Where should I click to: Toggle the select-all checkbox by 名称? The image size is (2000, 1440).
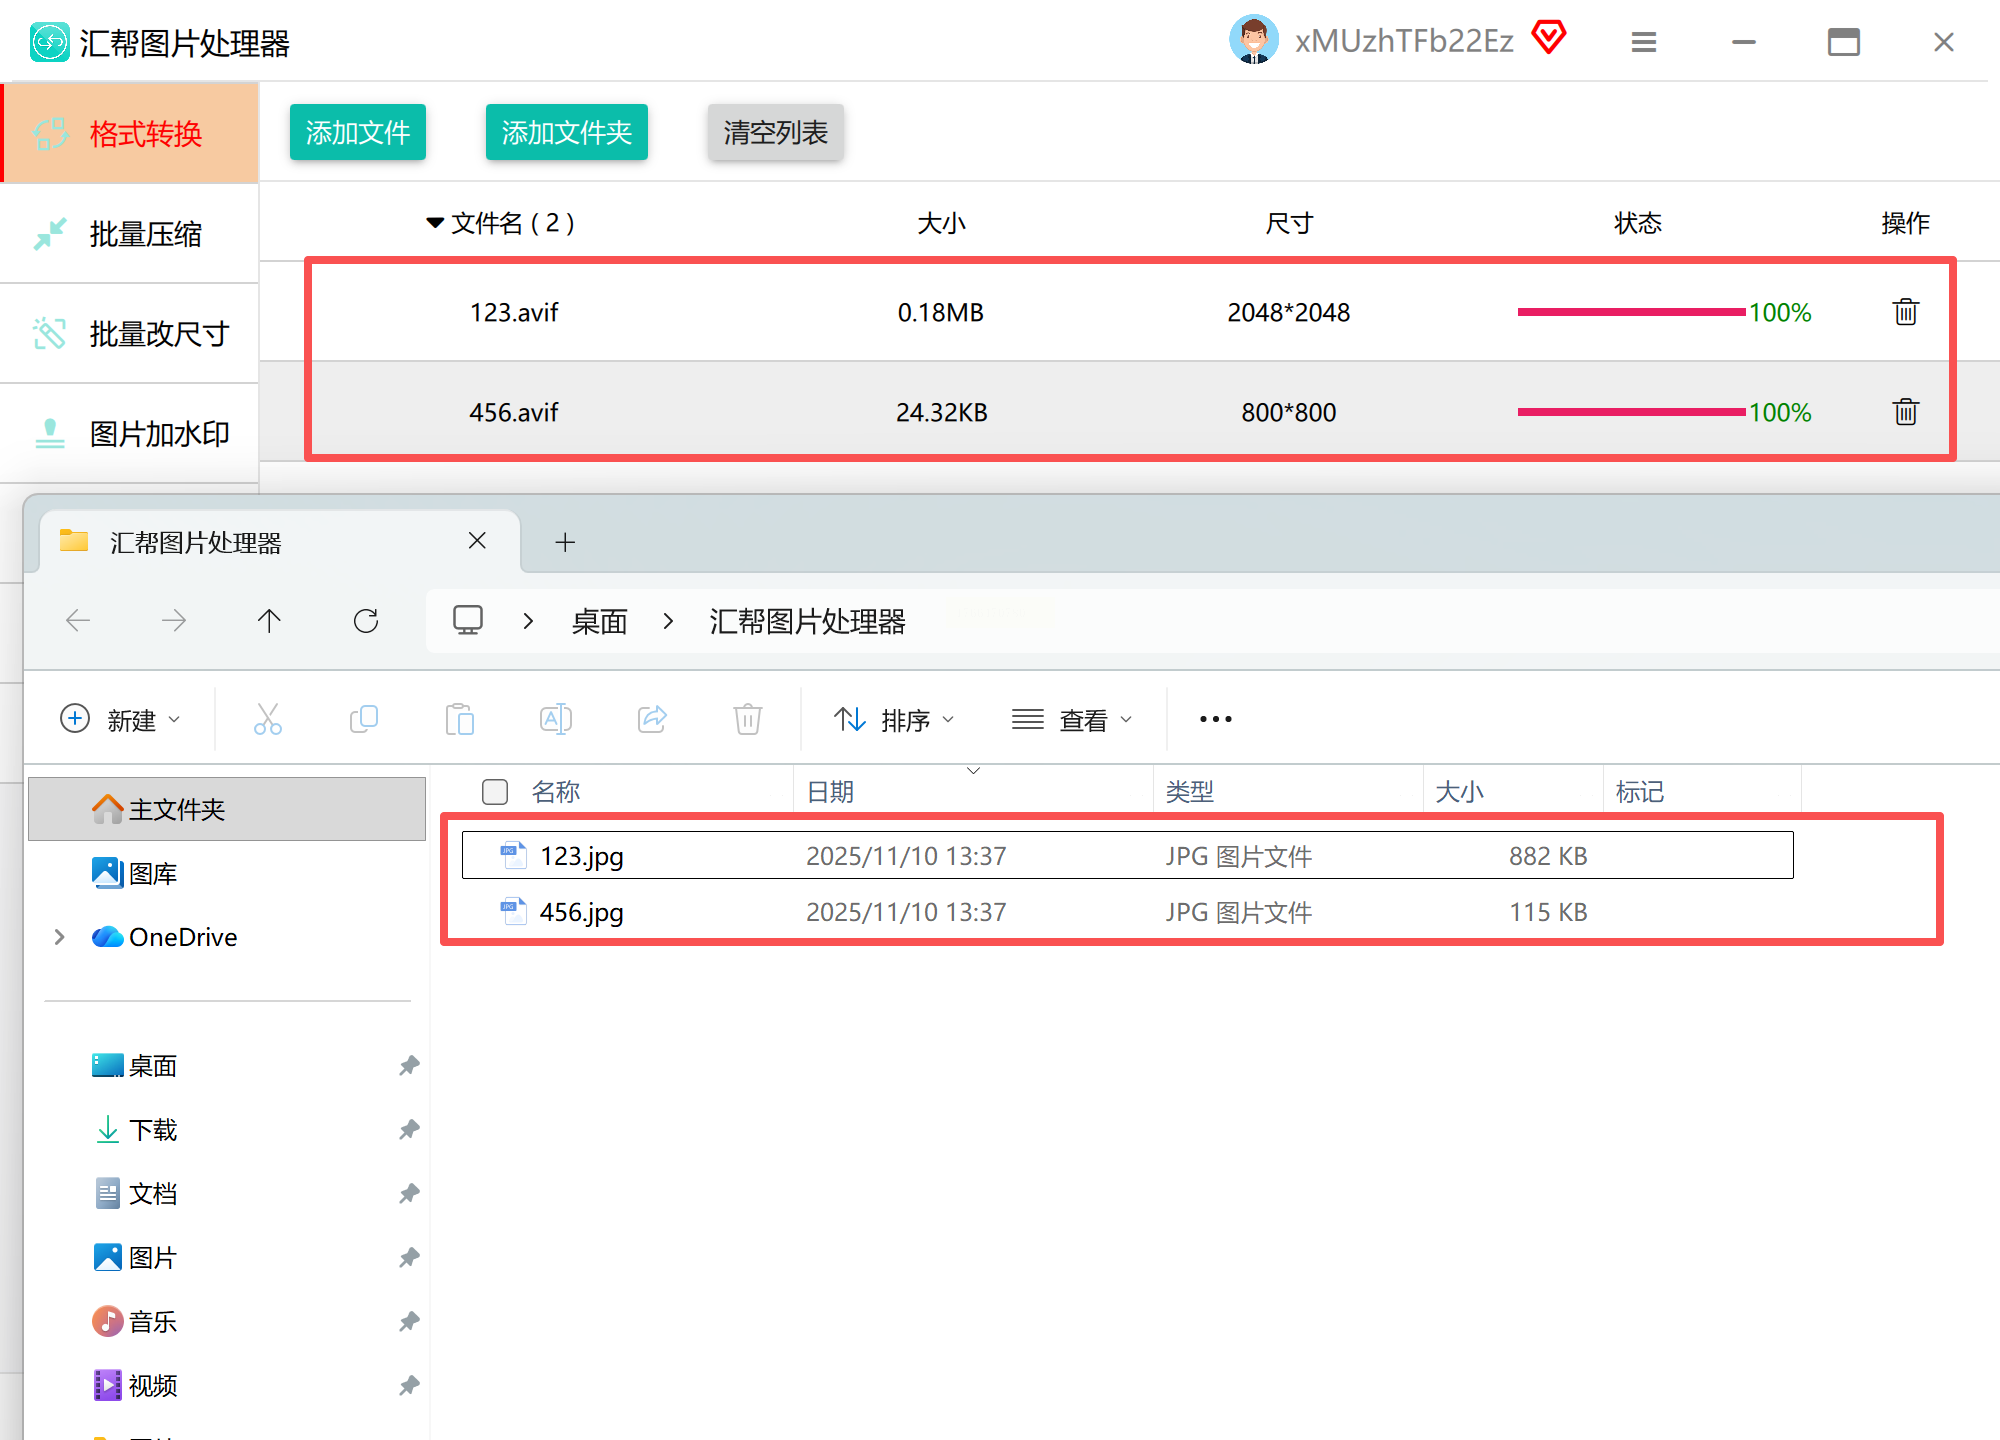point(495,792)
